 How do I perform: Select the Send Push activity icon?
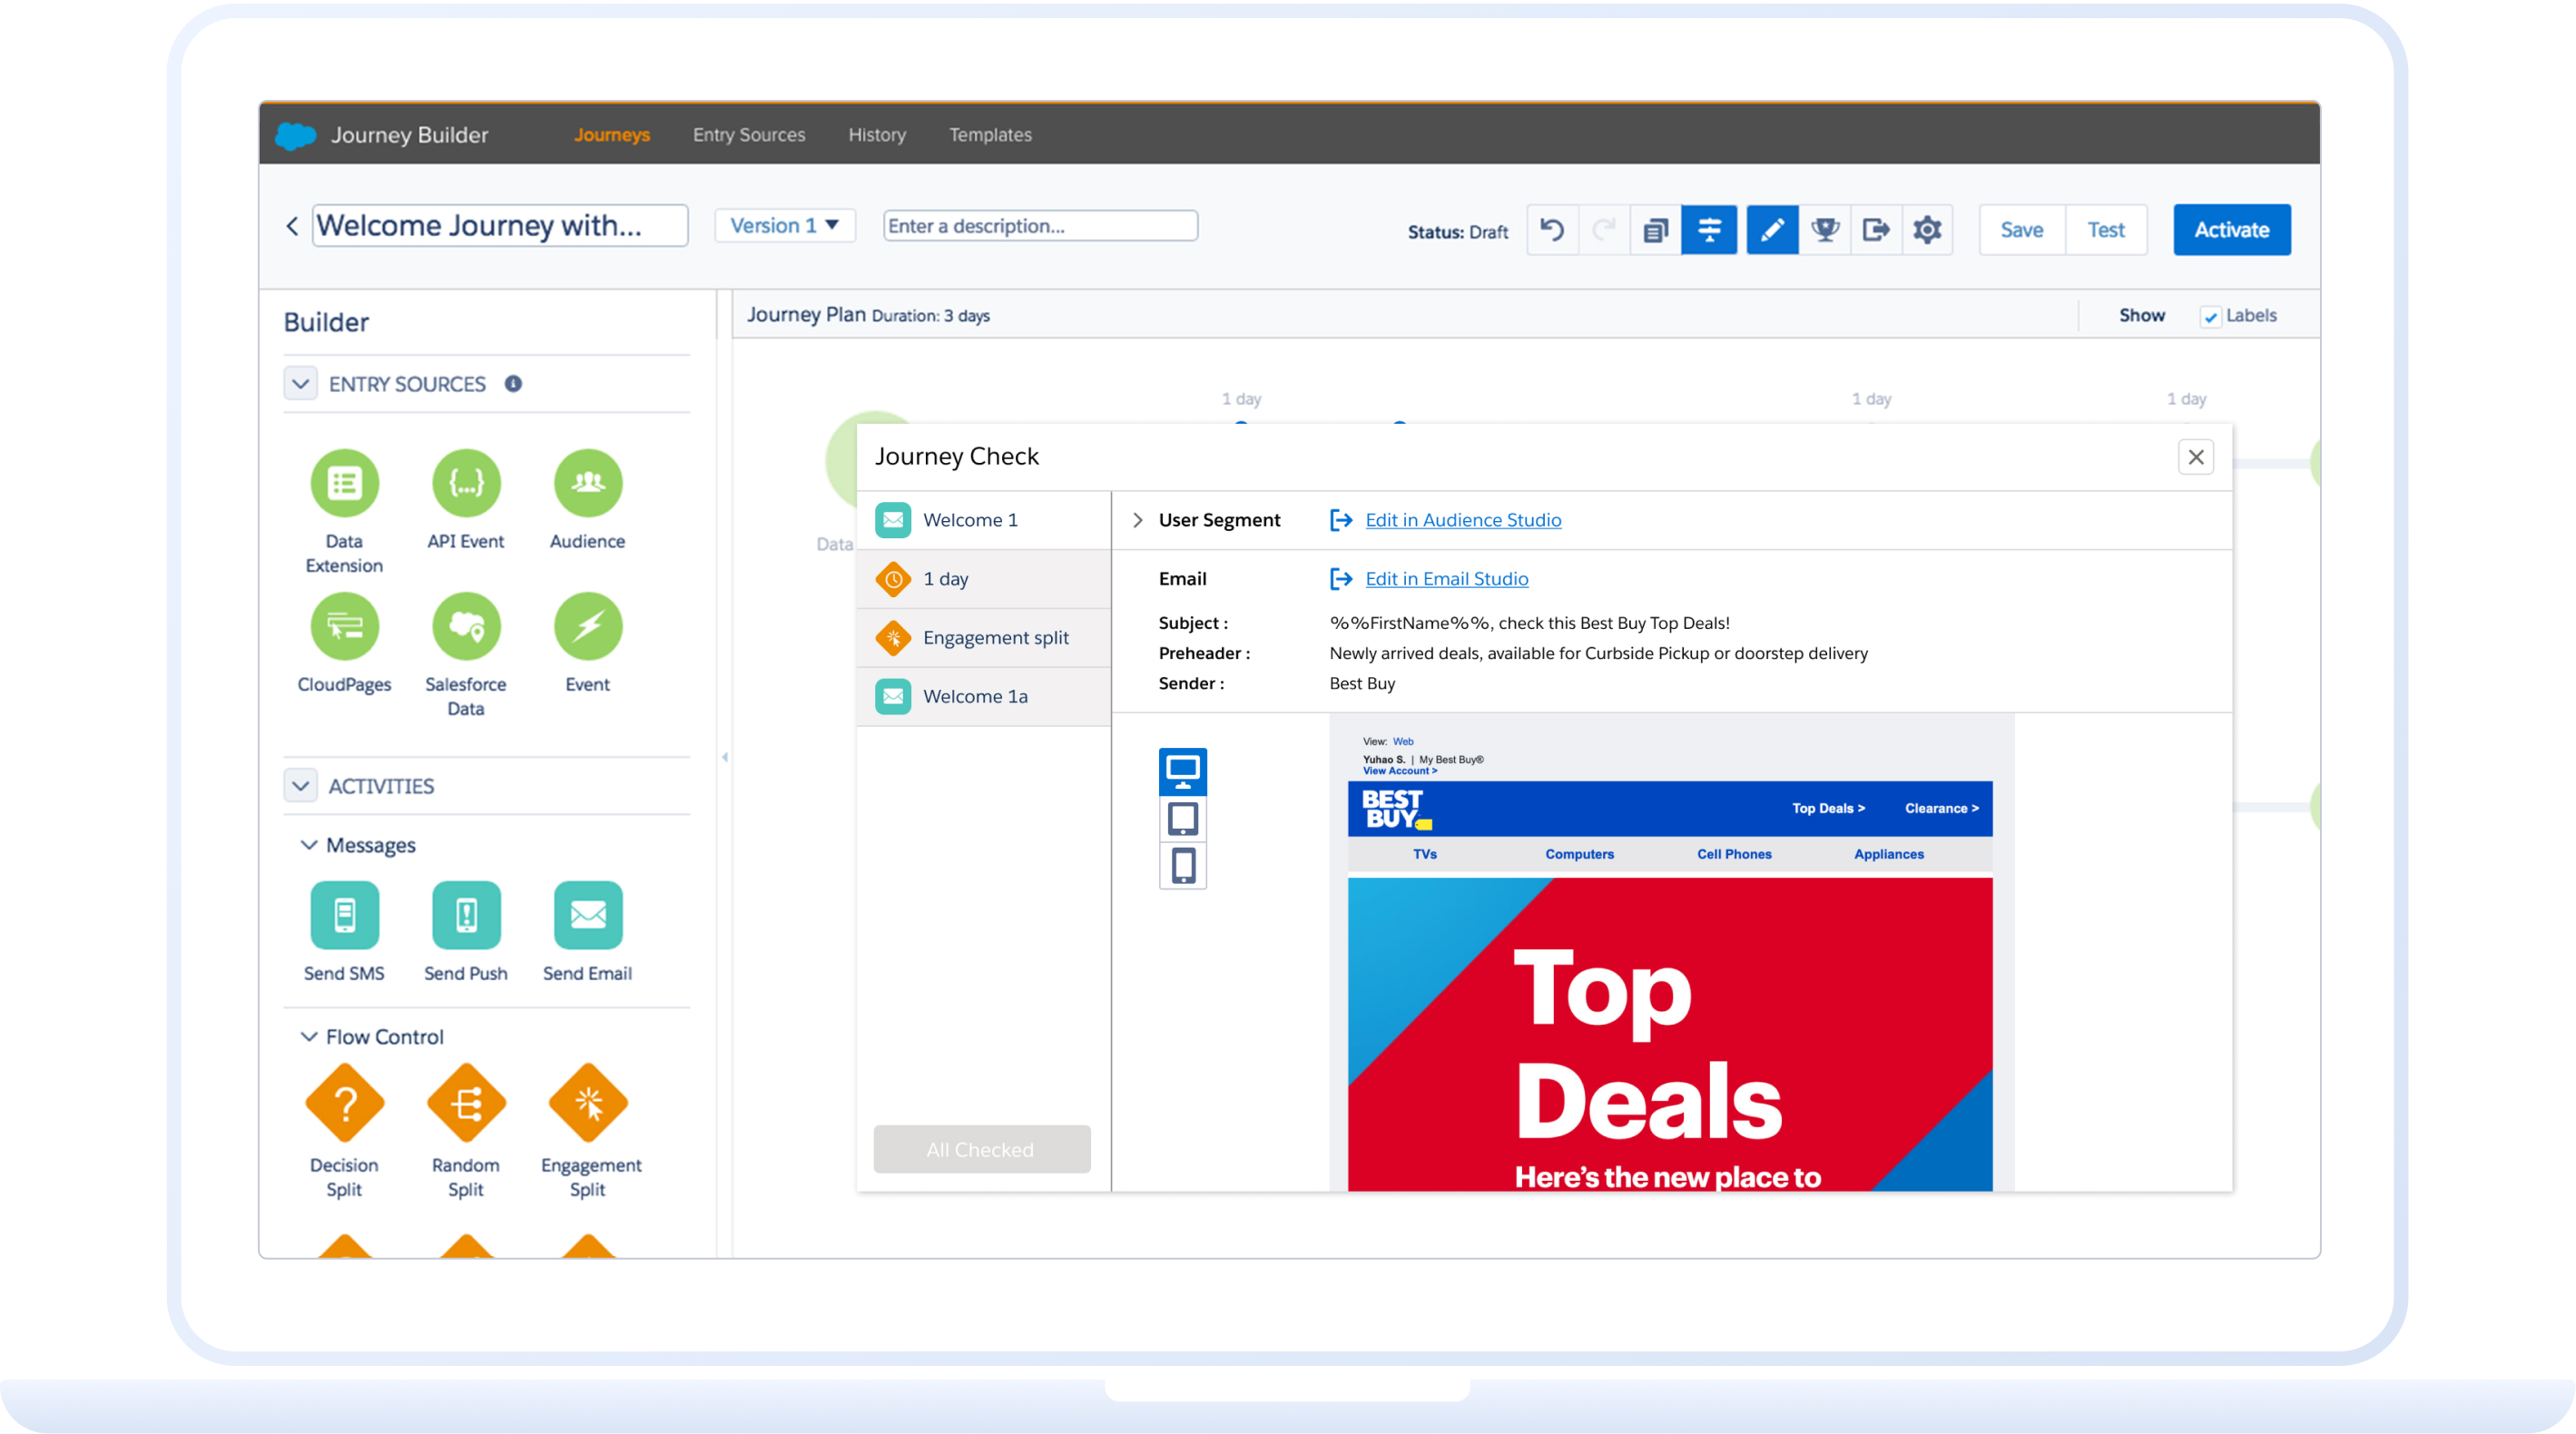[x=466, y=915]
